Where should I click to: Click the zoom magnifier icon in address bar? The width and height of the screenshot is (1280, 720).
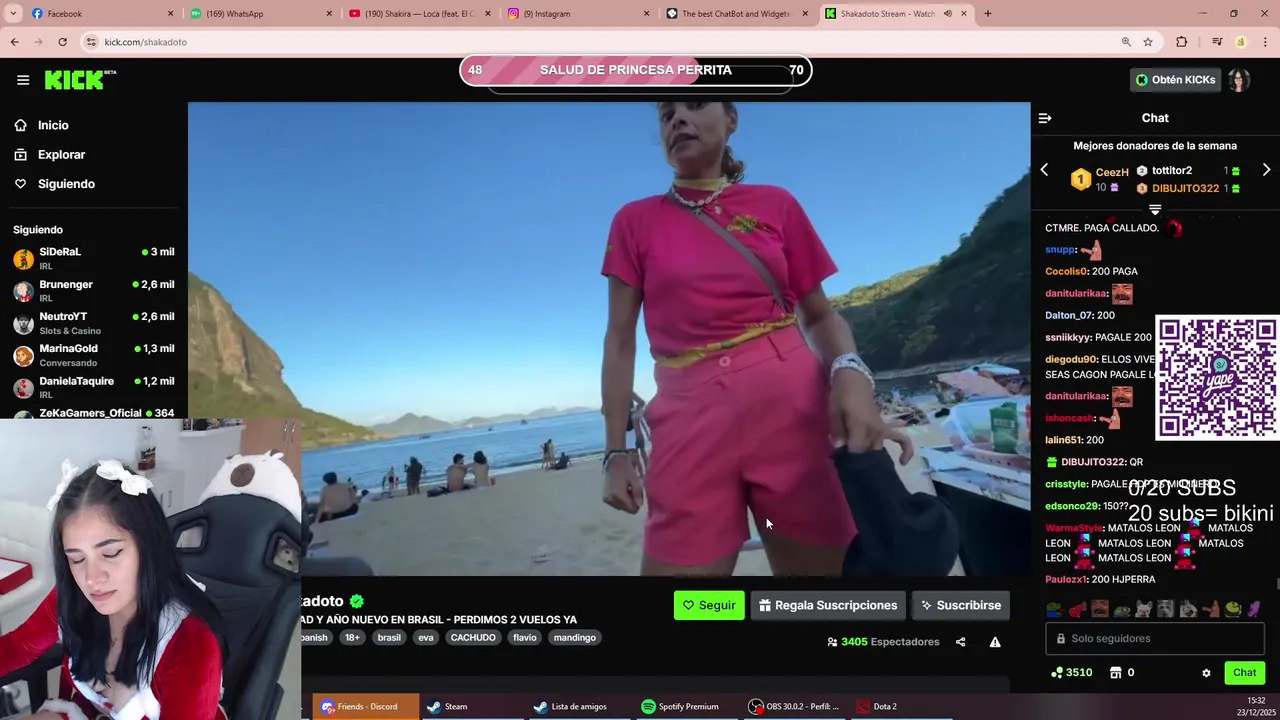(x=1126, y=42)
